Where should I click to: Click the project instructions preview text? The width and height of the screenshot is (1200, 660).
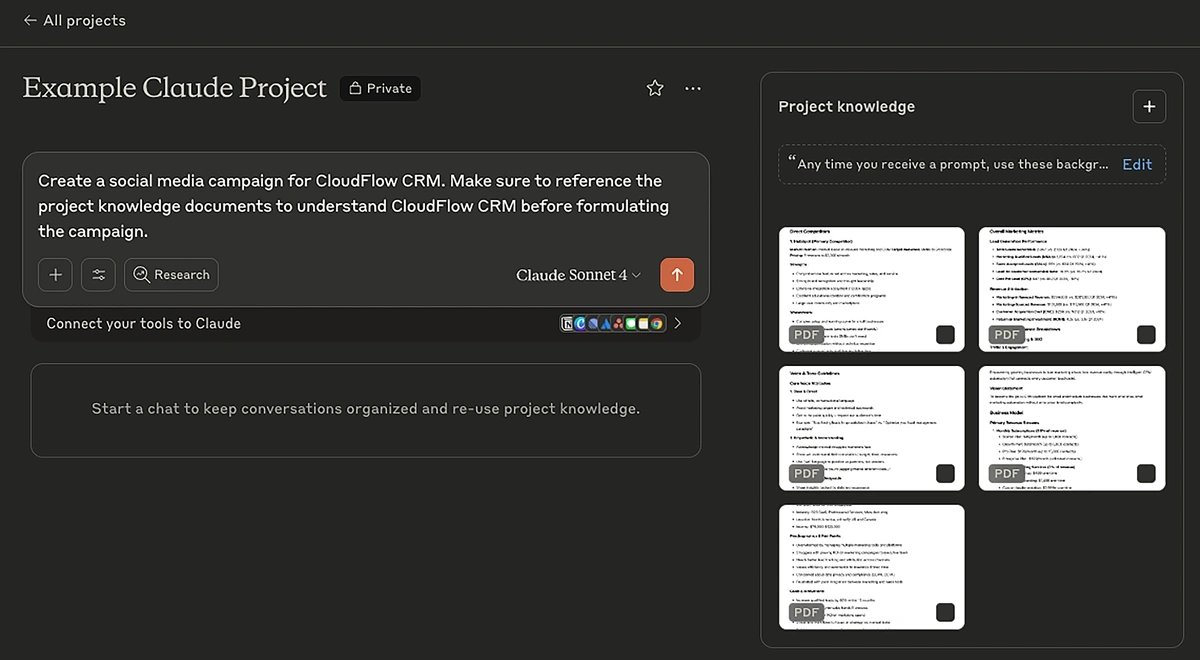click(948, 164)
